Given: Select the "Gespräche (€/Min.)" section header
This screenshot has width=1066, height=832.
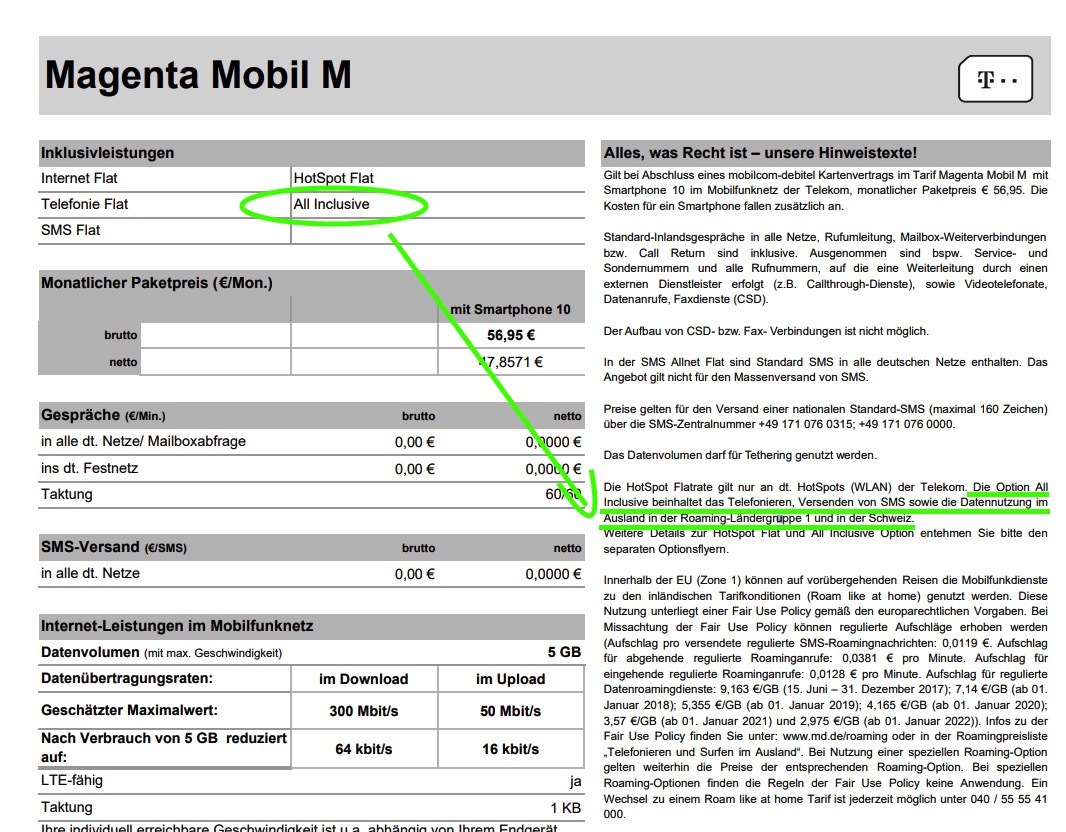Looking at the screenshot, I should pyautogui.click(x=103, y=415).
